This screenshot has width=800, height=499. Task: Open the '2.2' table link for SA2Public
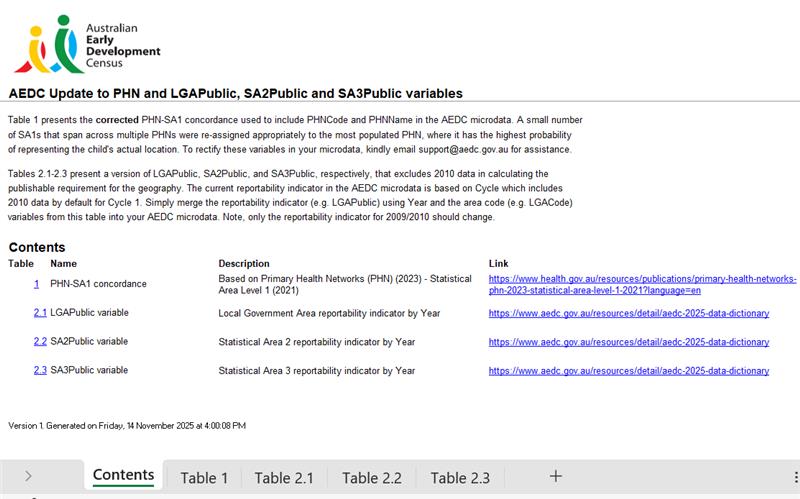(40, 342)
